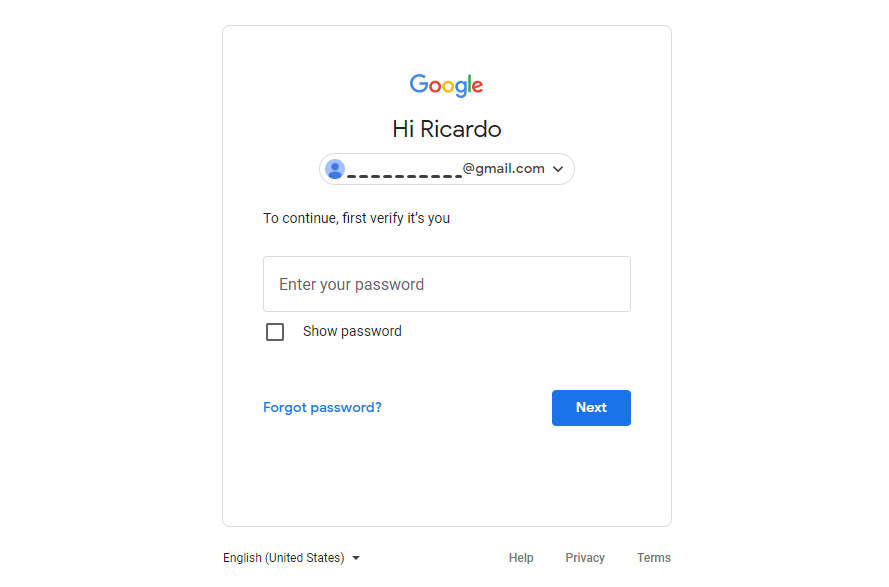Screen dimensions: 889x587
Task: Click the "Enter your password" placeholder text
Action: click(x=351, y=284)
